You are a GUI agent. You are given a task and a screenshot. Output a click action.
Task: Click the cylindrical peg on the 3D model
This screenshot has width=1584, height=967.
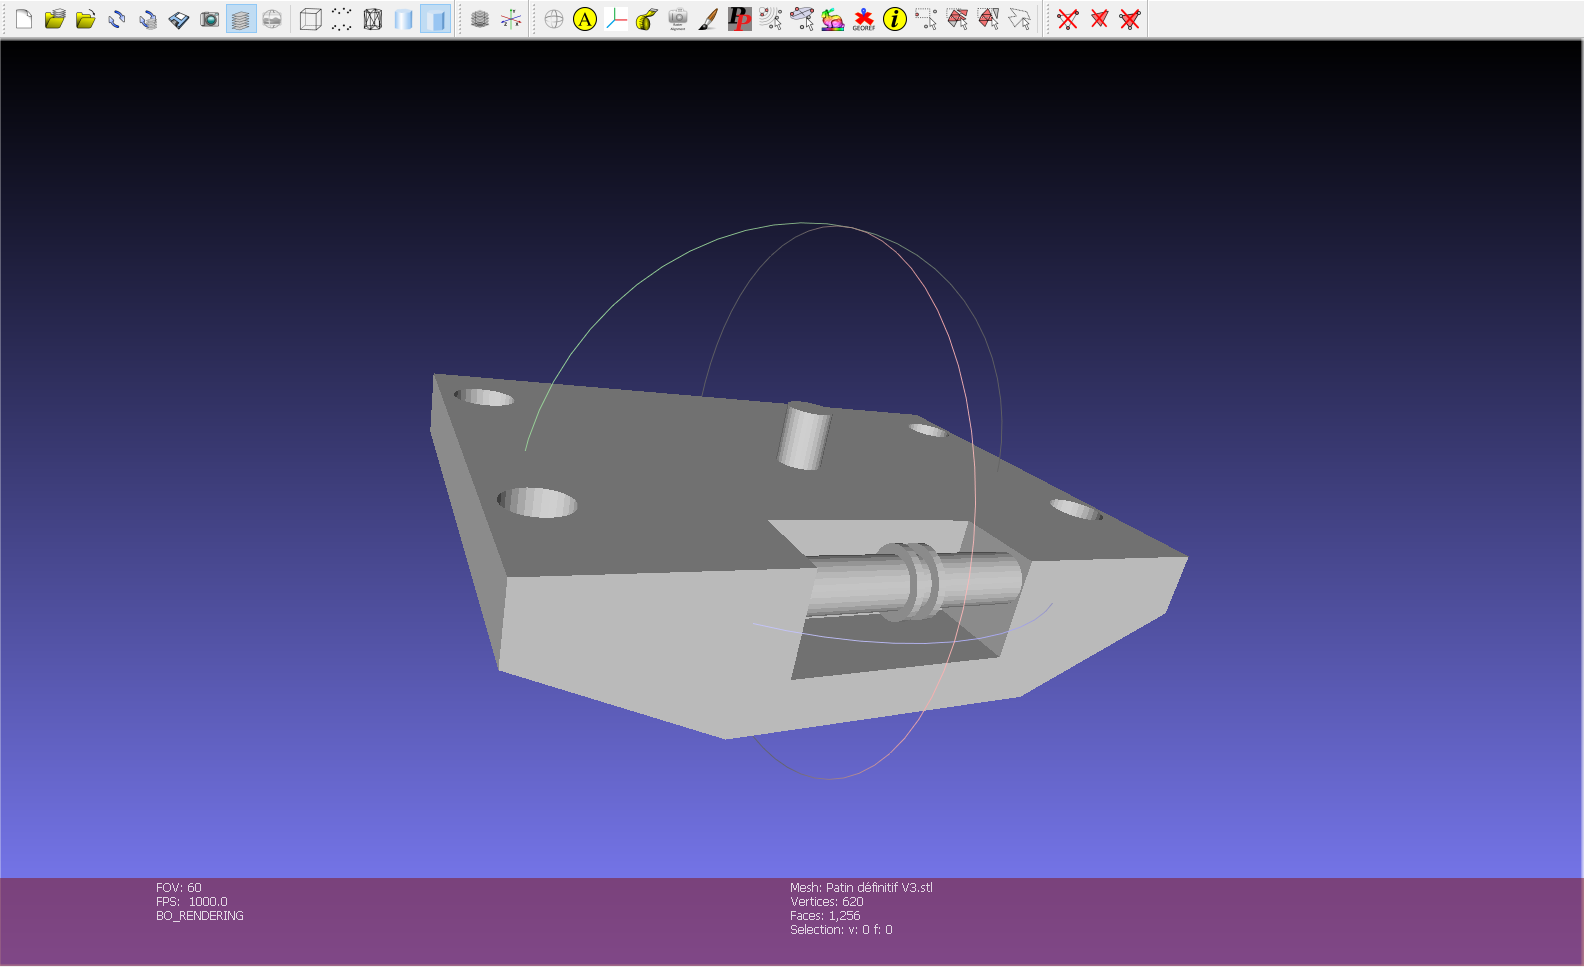click(x=803, y=436)
